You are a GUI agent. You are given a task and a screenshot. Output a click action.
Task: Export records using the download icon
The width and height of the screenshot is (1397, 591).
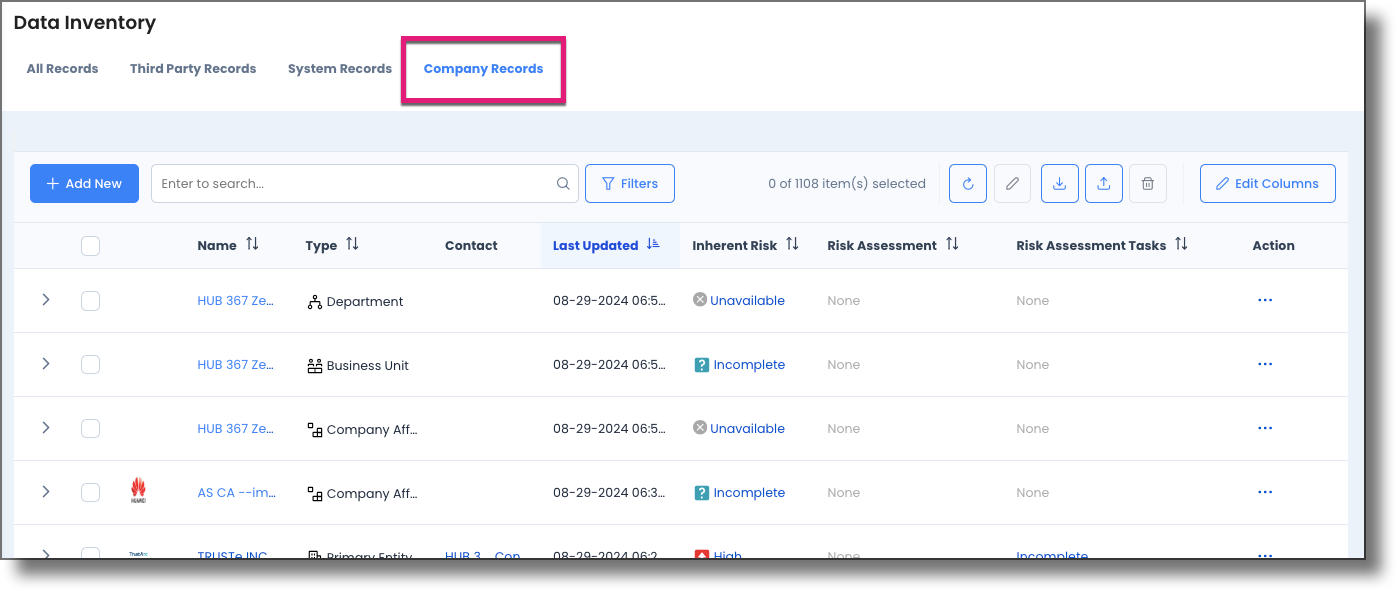1059,183
